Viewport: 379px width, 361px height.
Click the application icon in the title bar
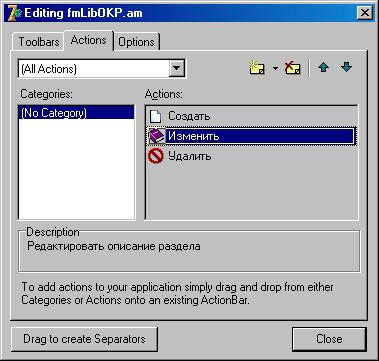tap(14, 13)
